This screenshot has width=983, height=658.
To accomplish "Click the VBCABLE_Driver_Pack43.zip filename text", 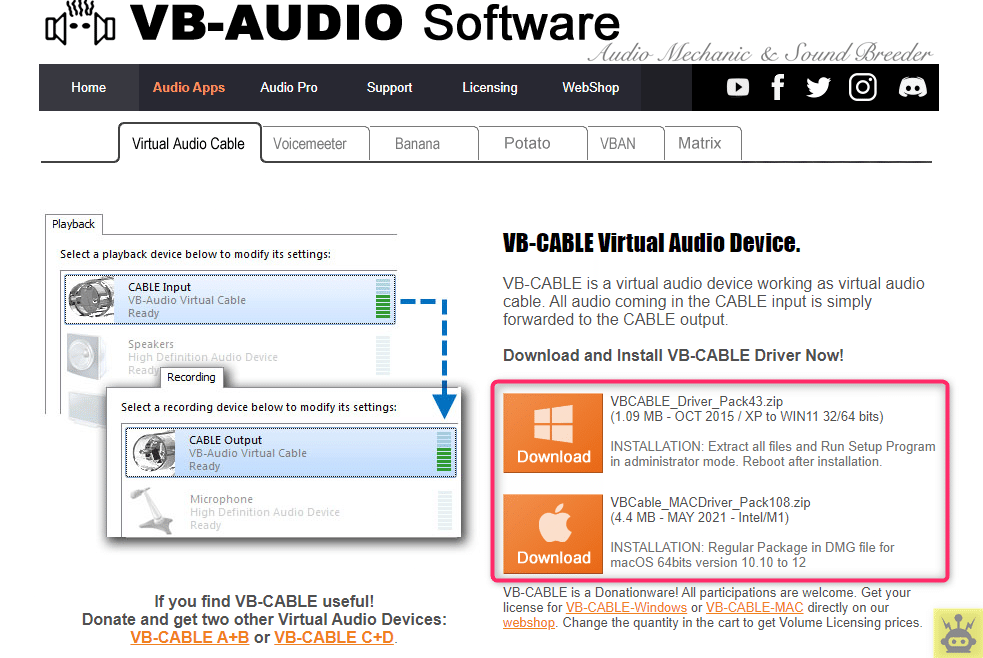I will pos(697,401).
